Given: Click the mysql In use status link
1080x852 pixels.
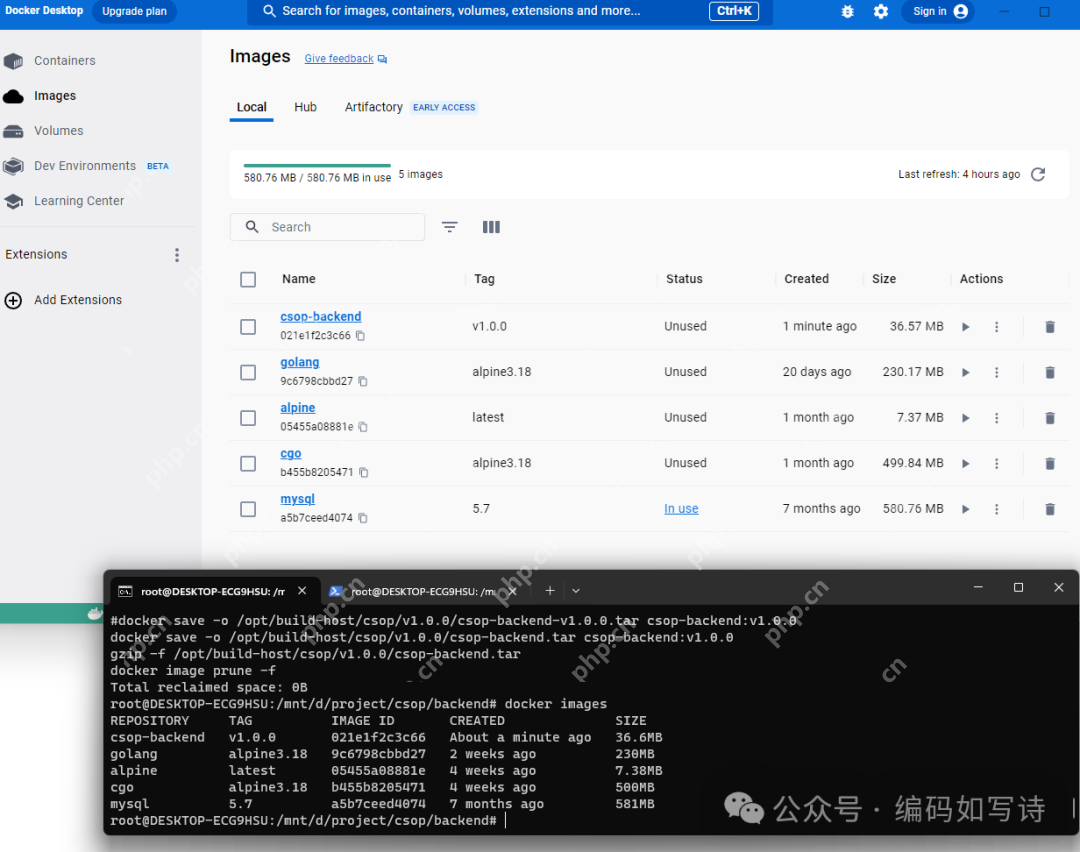Looking at the screenshot, I should (x=681, y=509).
